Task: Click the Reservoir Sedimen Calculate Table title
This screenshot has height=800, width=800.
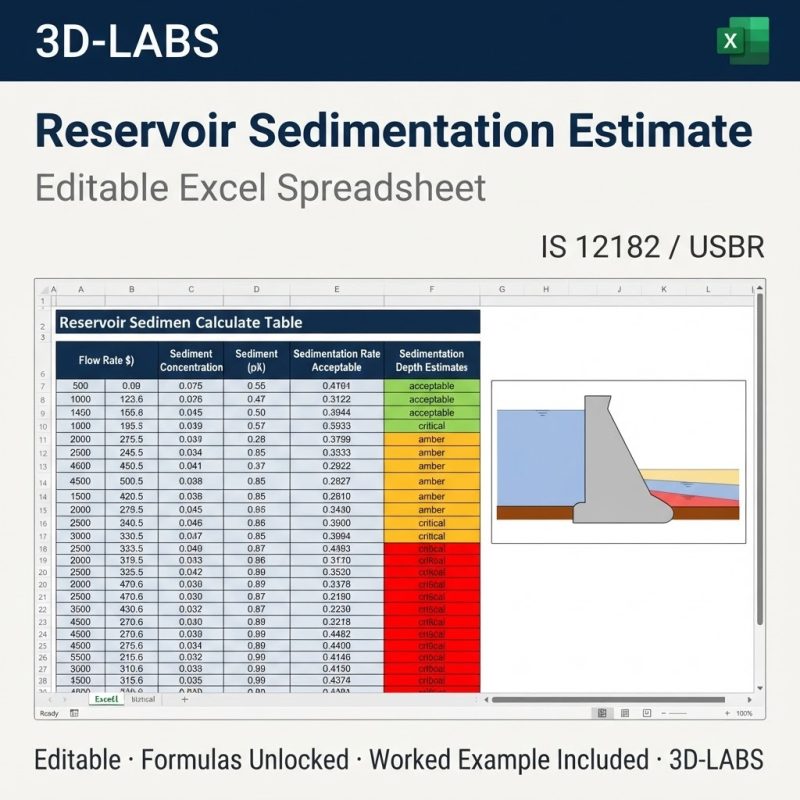Action: tap(268, 322)
